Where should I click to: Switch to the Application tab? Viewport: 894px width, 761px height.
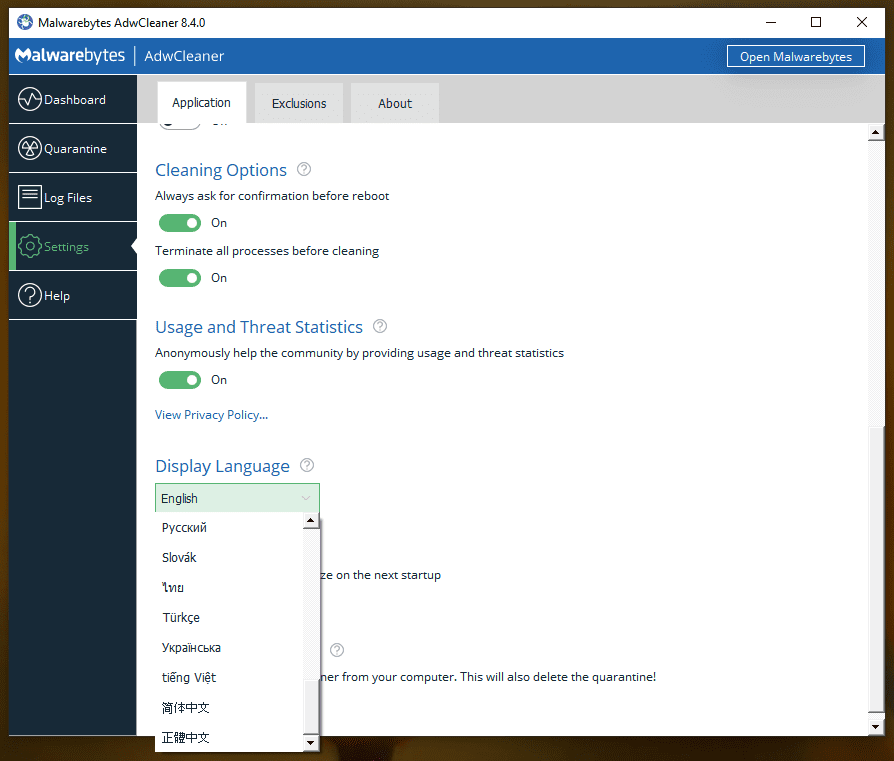(201, 103)
